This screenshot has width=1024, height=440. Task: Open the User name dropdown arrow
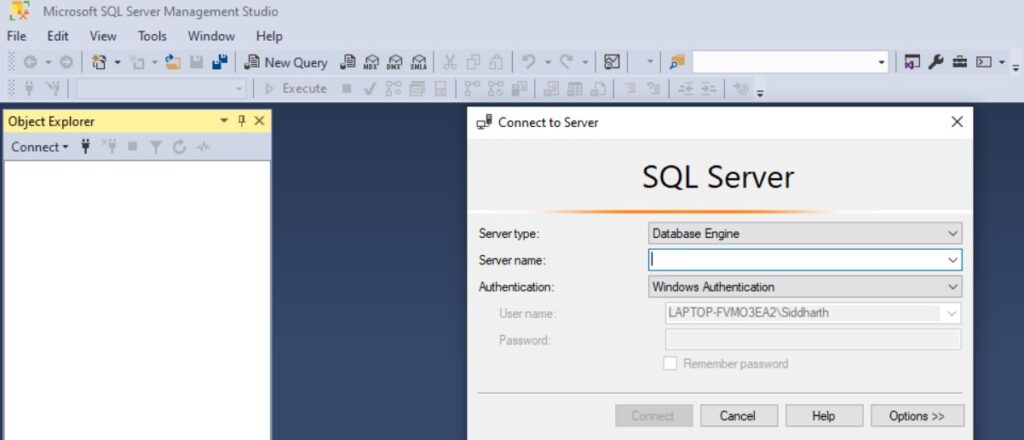tap(953, 313)
